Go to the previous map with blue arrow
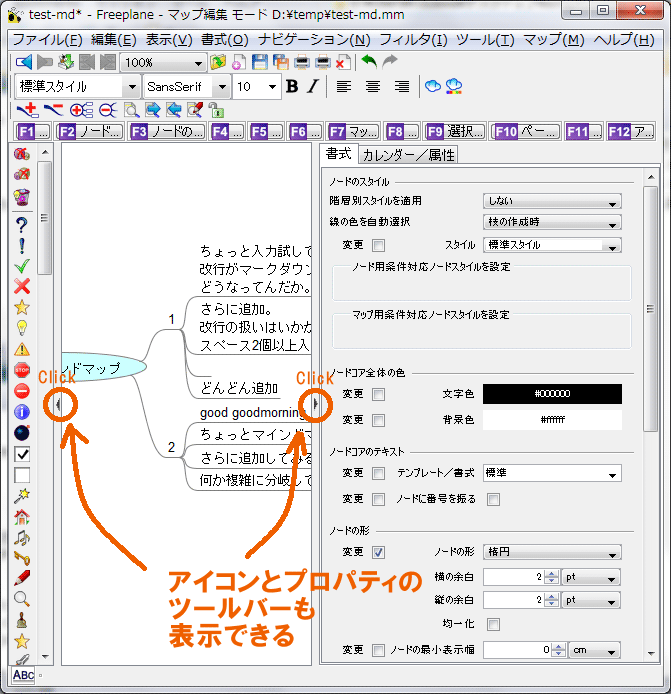Viewport: 671px width, 694px height. (23, 62)
